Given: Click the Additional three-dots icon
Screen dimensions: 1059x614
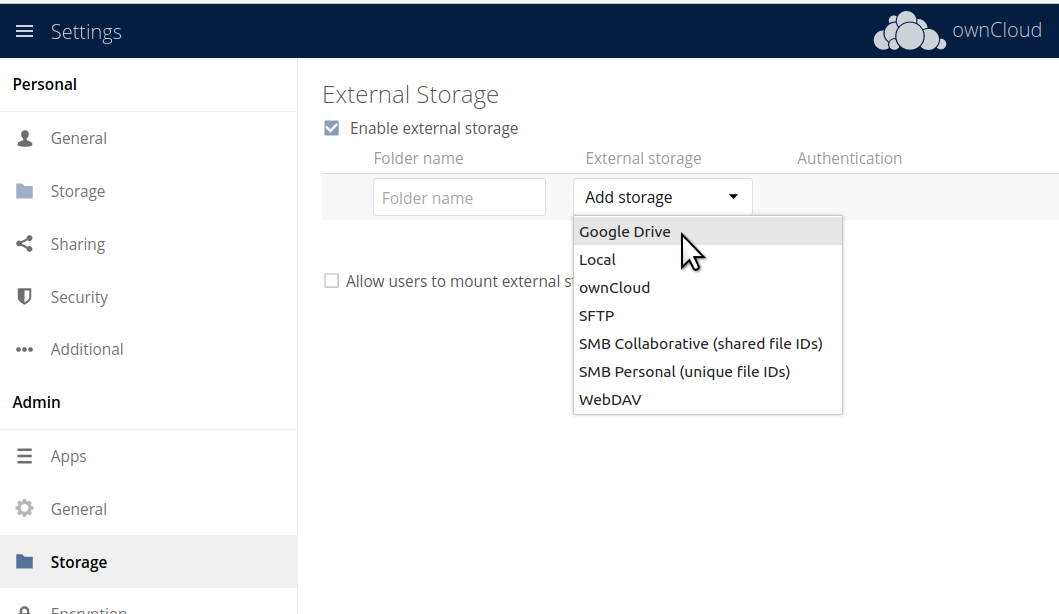Looking at the screenshot, I should pyautogui.click(x=24, y=349).
